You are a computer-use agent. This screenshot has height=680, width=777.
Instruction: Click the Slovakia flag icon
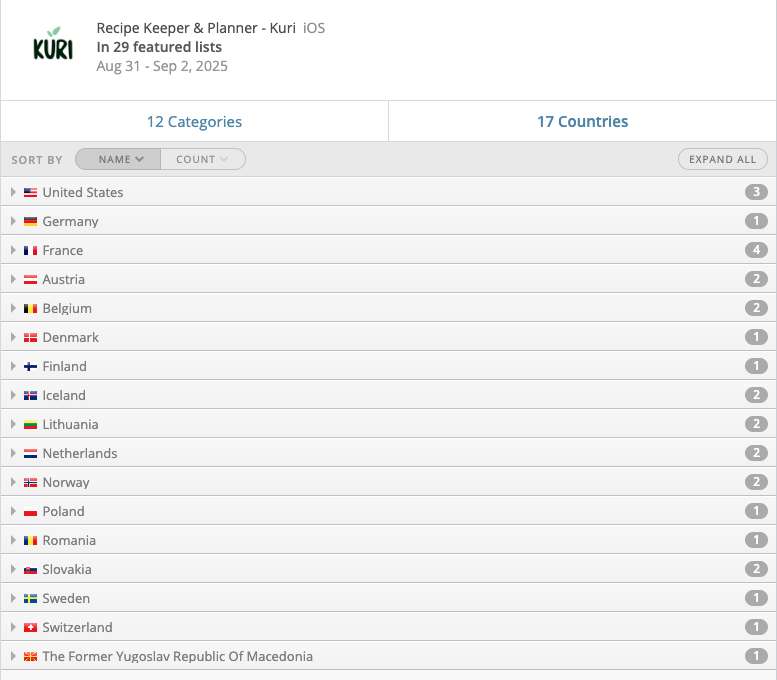tap(30, 569)
